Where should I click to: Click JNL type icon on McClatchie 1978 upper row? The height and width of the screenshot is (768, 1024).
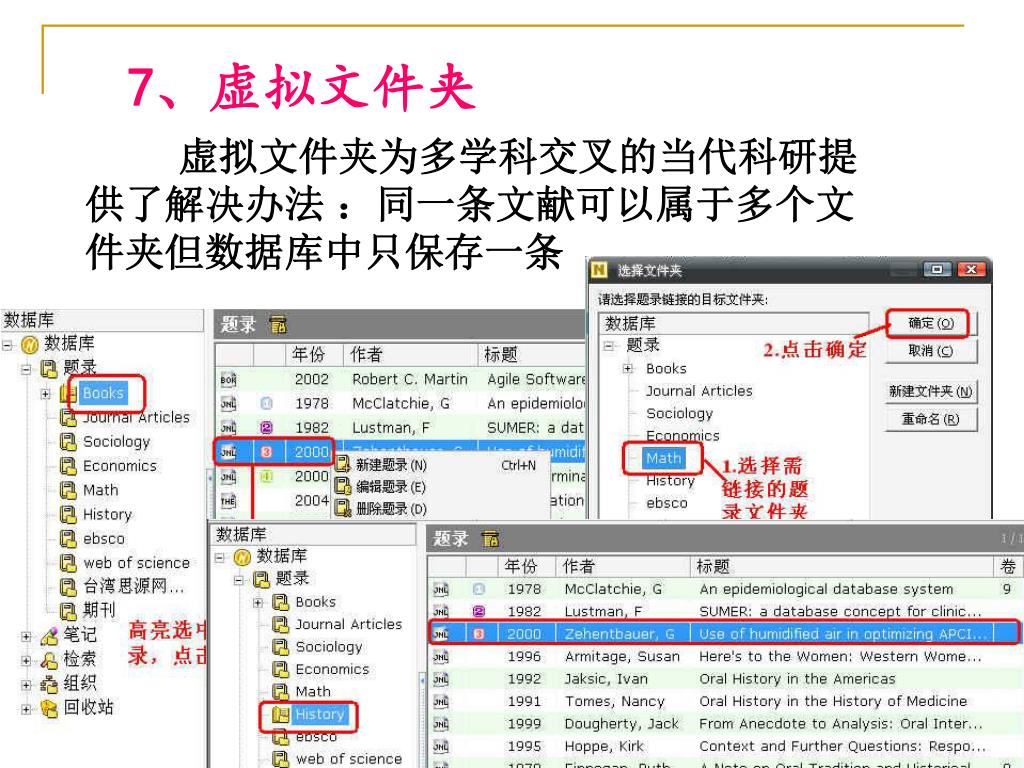228,404
